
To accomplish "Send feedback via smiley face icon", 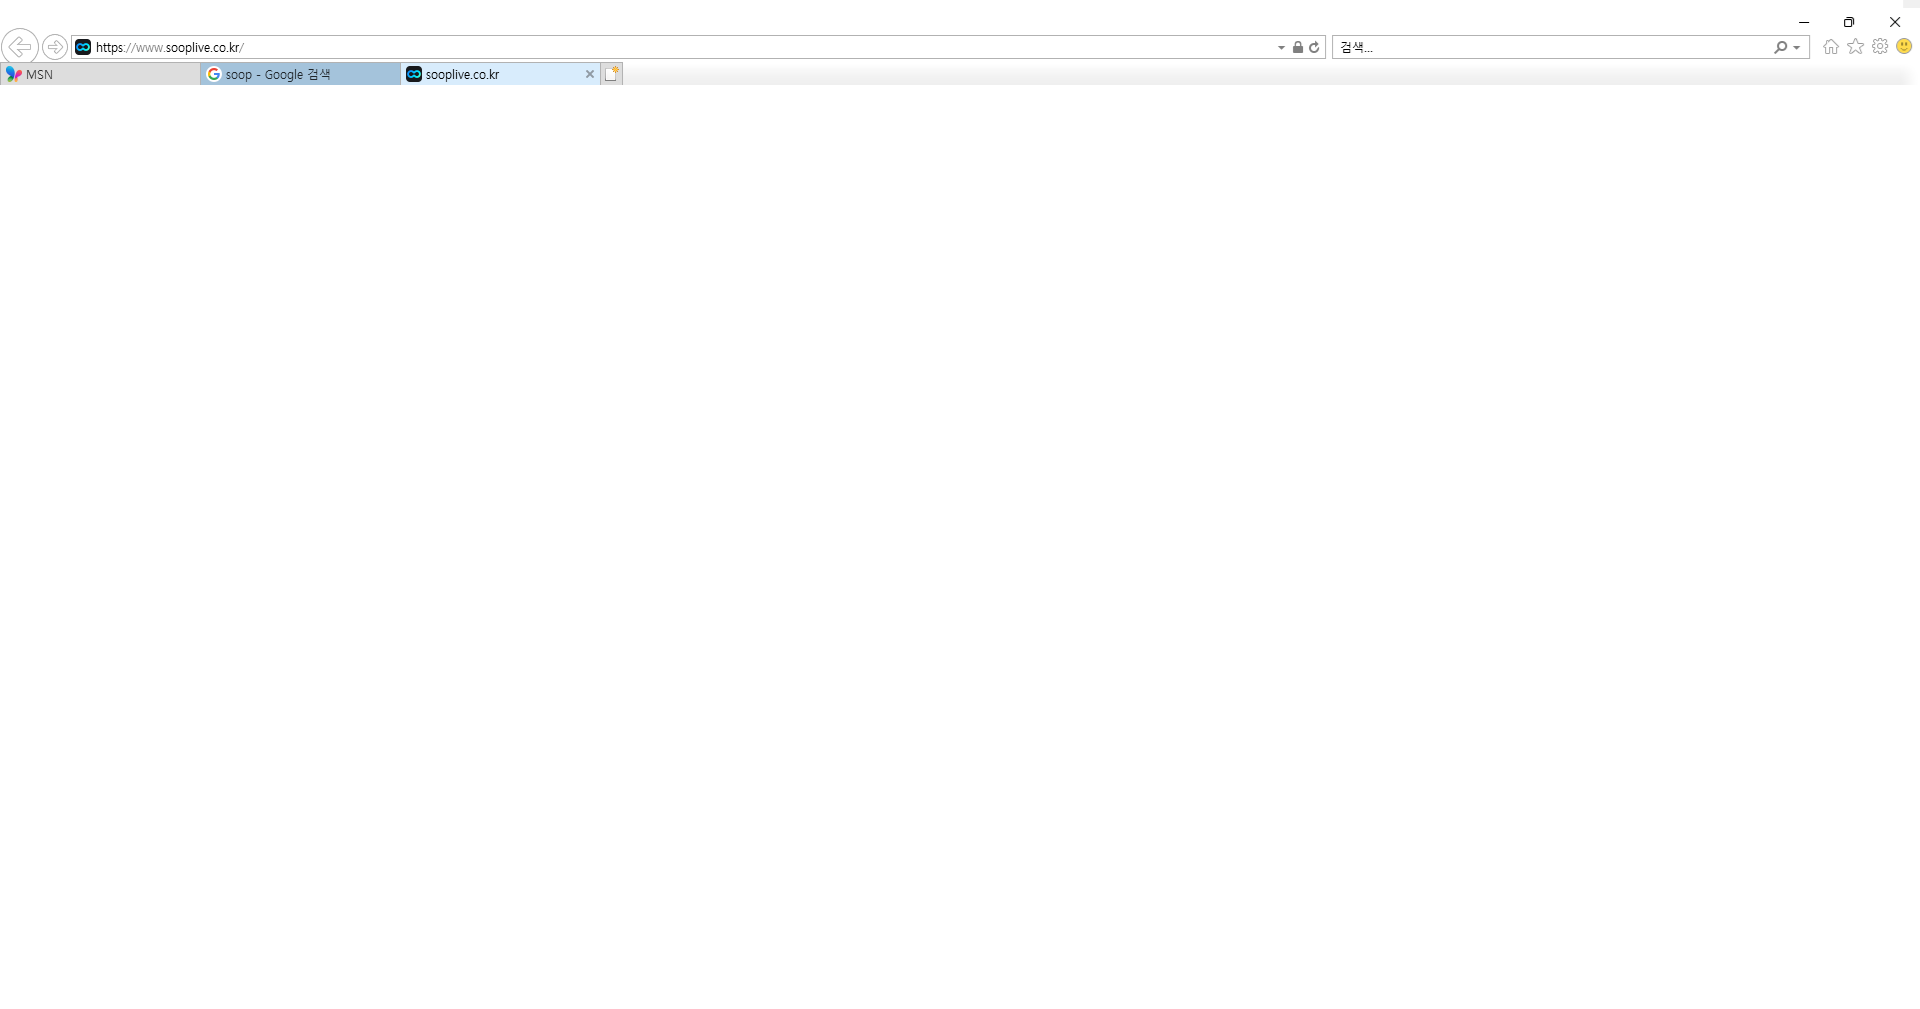I will pos(1904,47).
